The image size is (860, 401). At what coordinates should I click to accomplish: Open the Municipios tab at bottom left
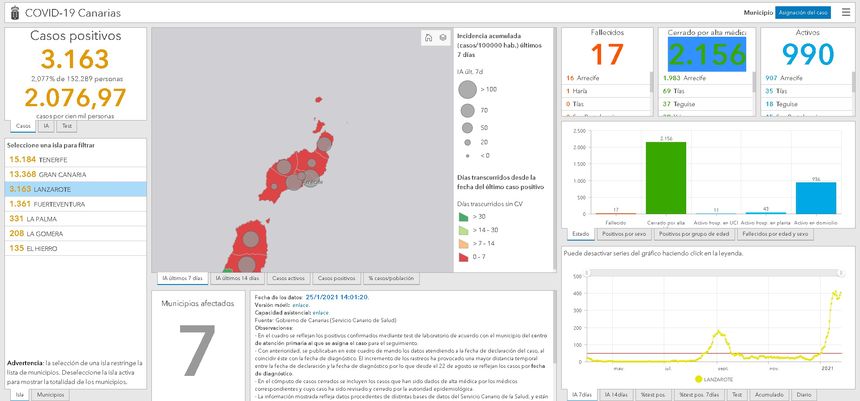tap(51, 395)
